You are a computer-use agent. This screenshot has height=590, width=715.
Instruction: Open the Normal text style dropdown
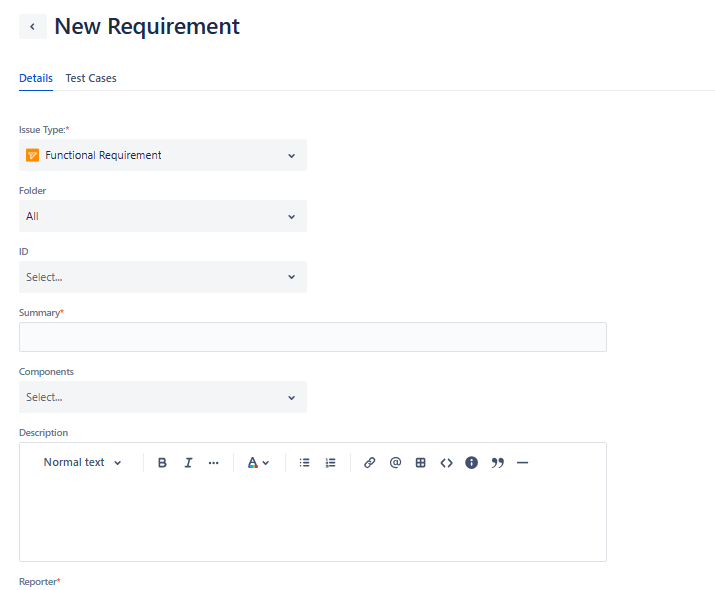click(83, 463)
